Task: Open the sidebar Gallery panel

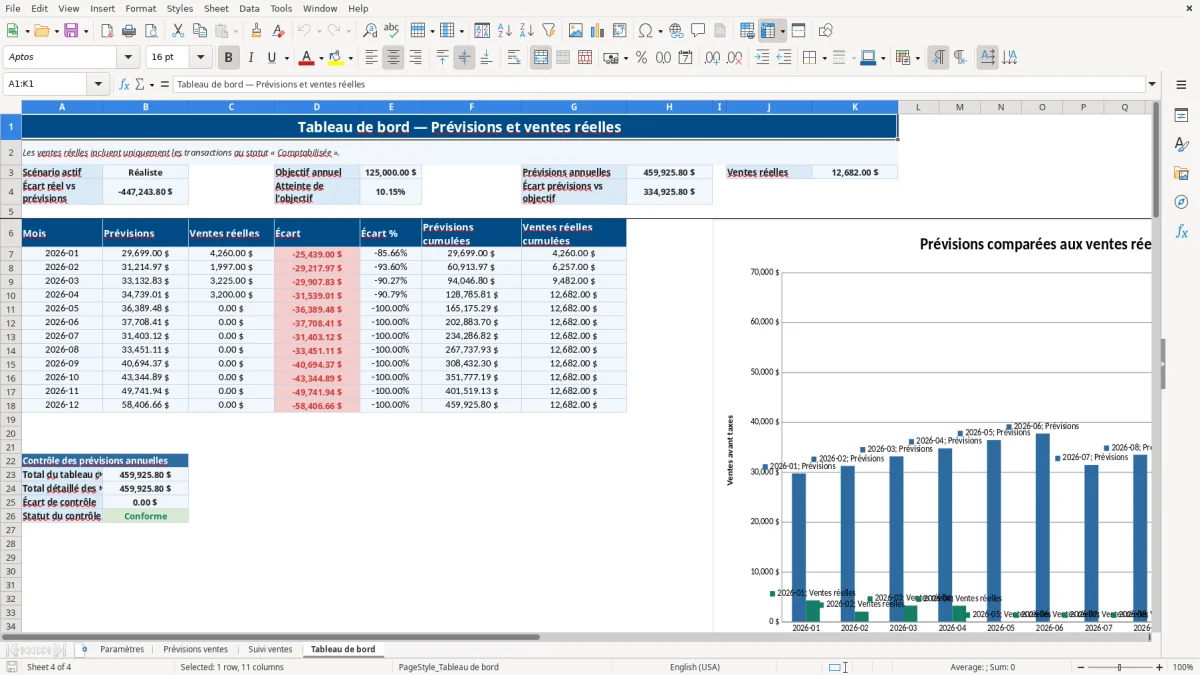Action: coord(1181,173)
